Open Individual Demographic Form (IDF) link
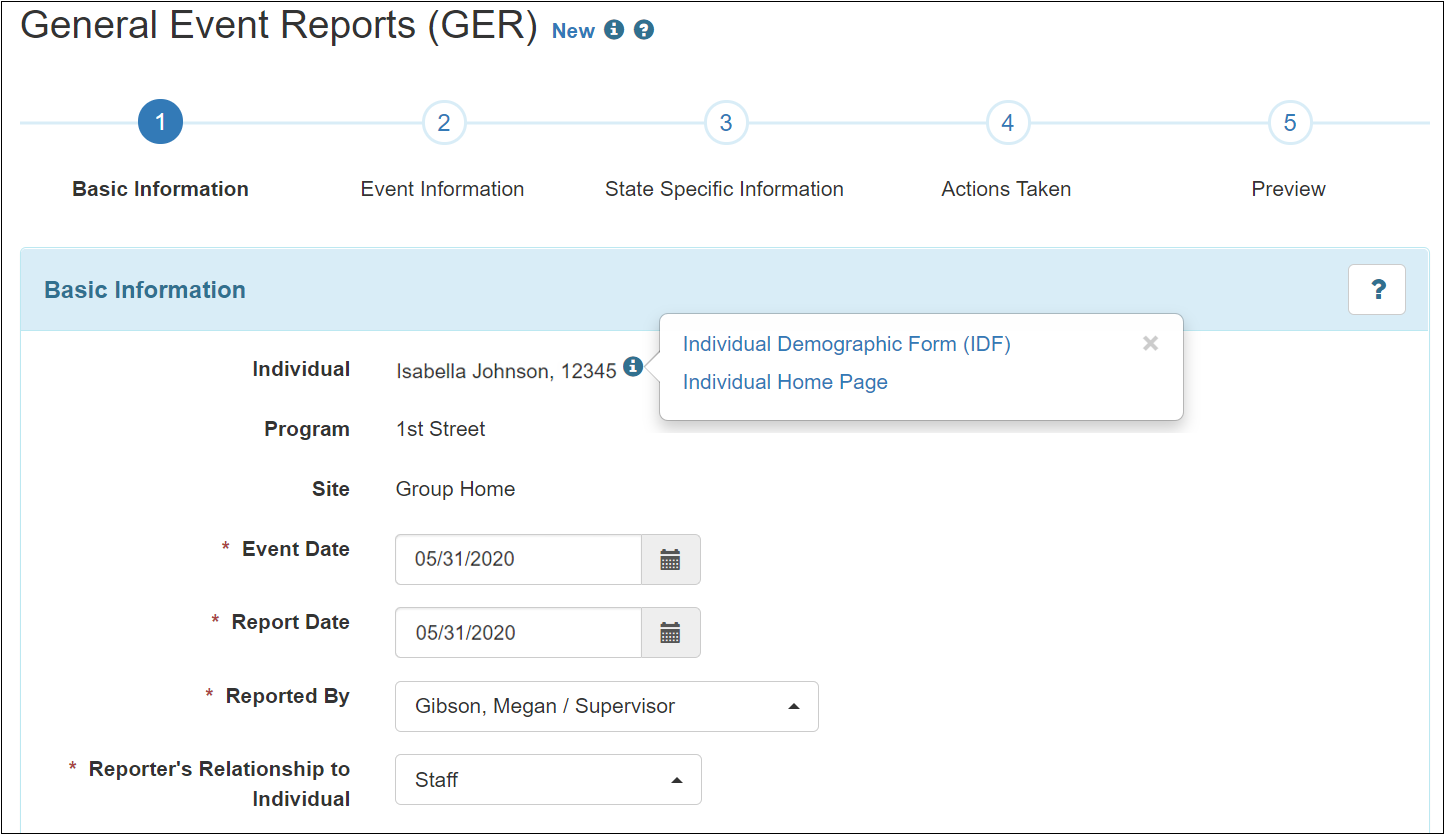Screen dimensions: 1445x835 [847, 344]
